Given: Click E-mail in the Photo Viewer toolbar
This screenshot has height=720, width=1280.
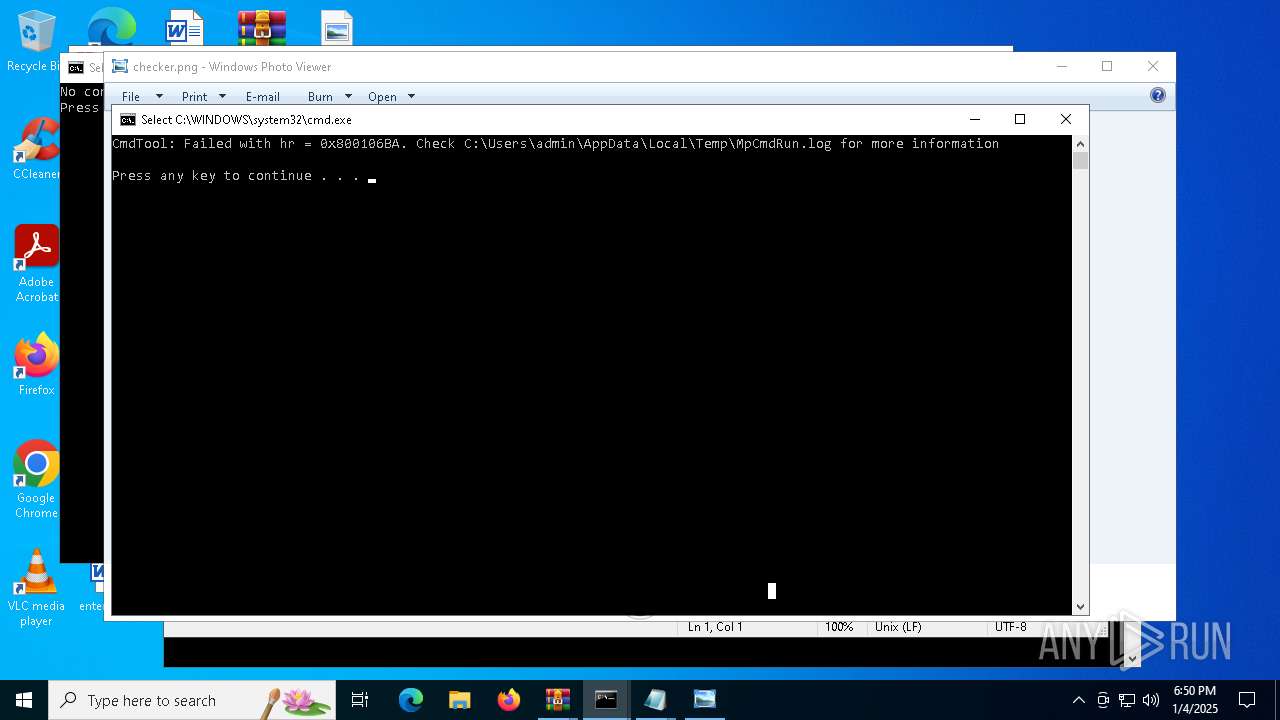Looking at the screenshot, I should click(262, 96).
